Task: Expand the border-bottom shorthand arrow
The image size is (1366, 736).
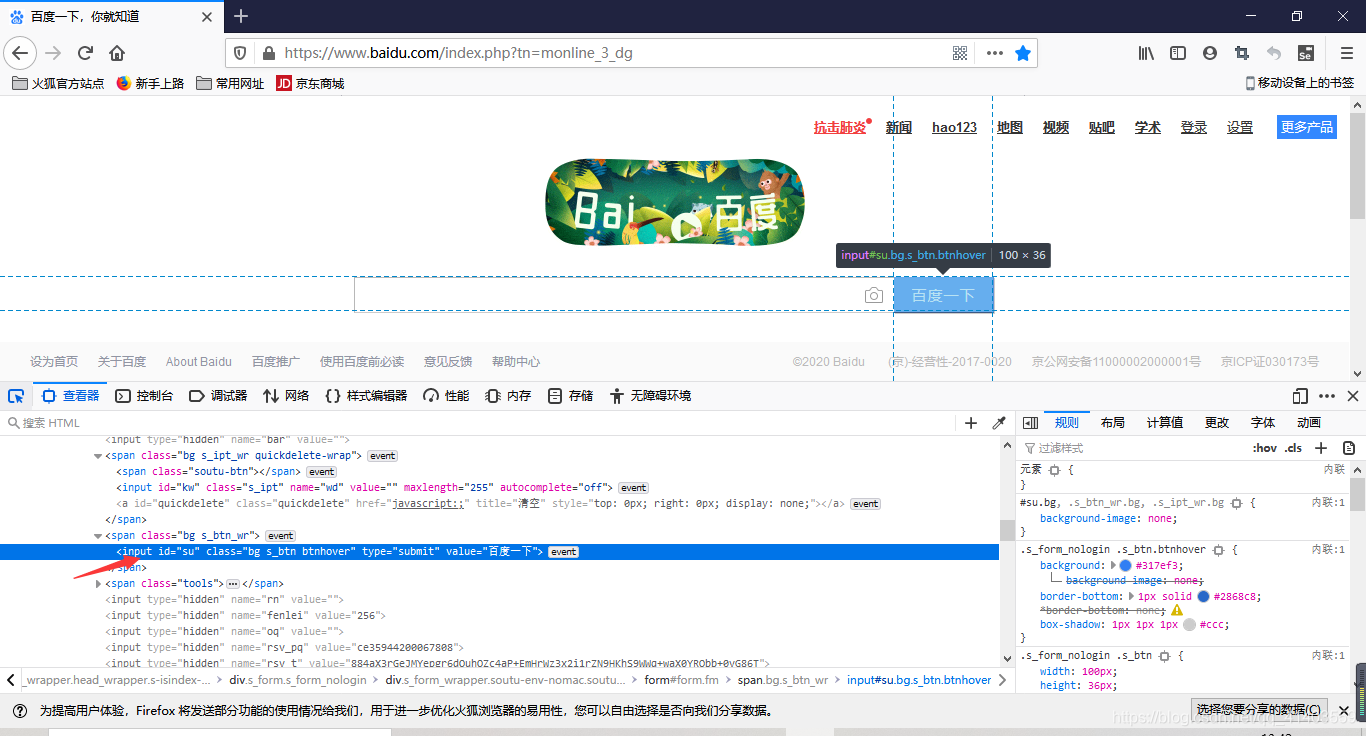Action: click(x=1132, y=597)
